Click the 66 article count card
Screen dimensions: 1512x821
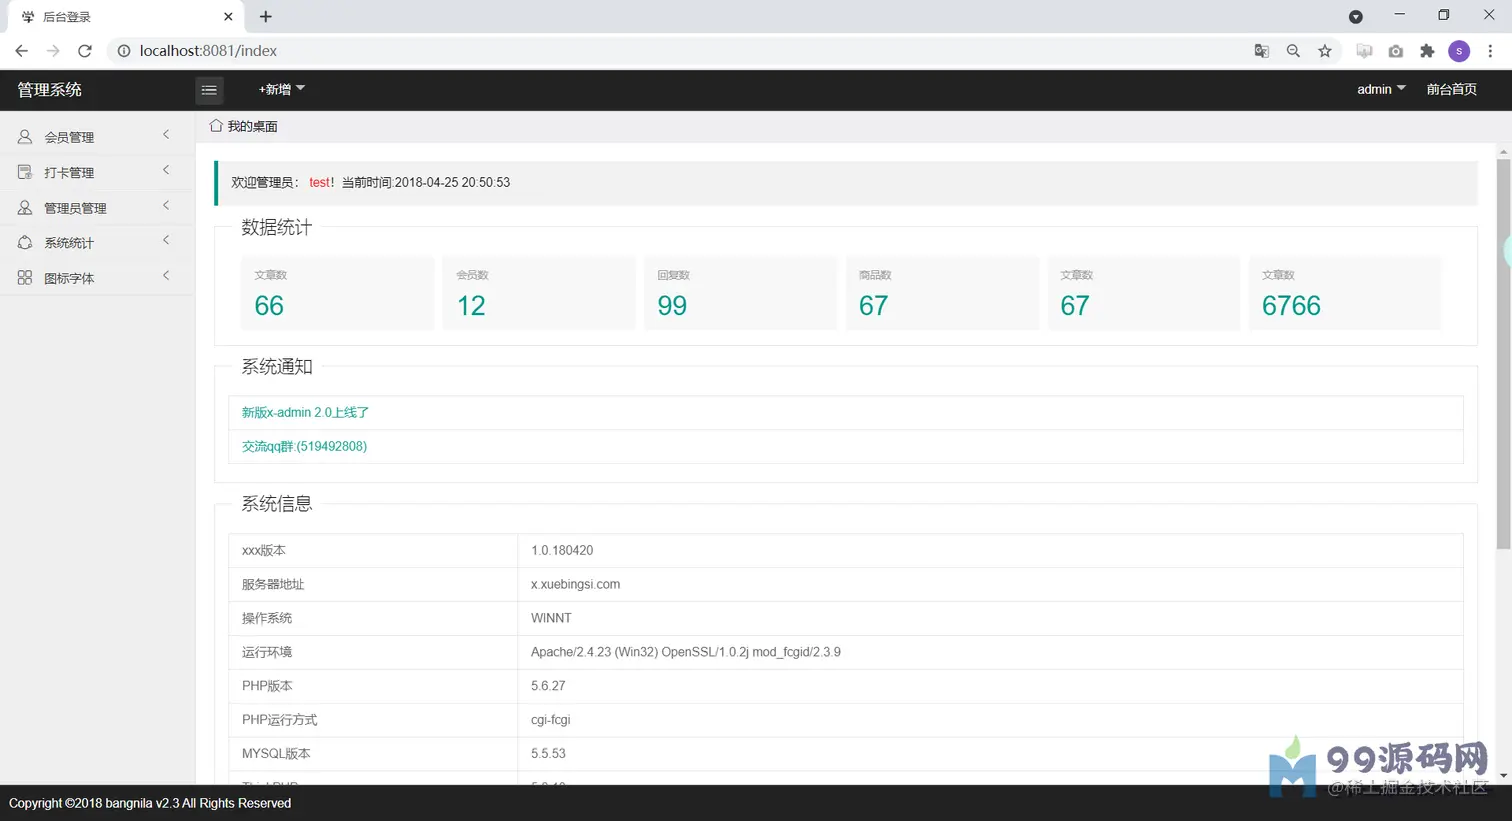(x=337, y=293)
